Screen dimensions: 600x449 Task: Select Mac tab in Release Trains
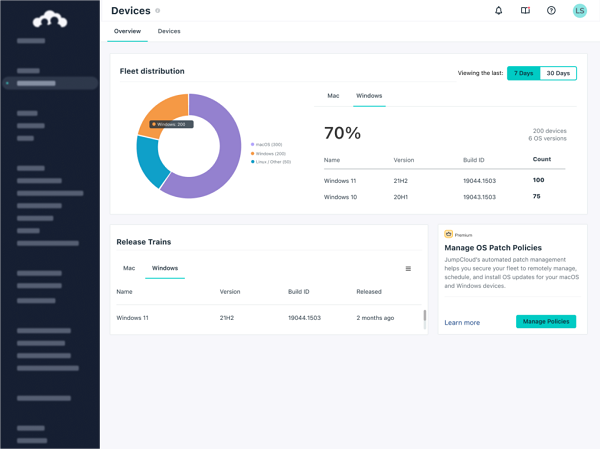[129, 268]
